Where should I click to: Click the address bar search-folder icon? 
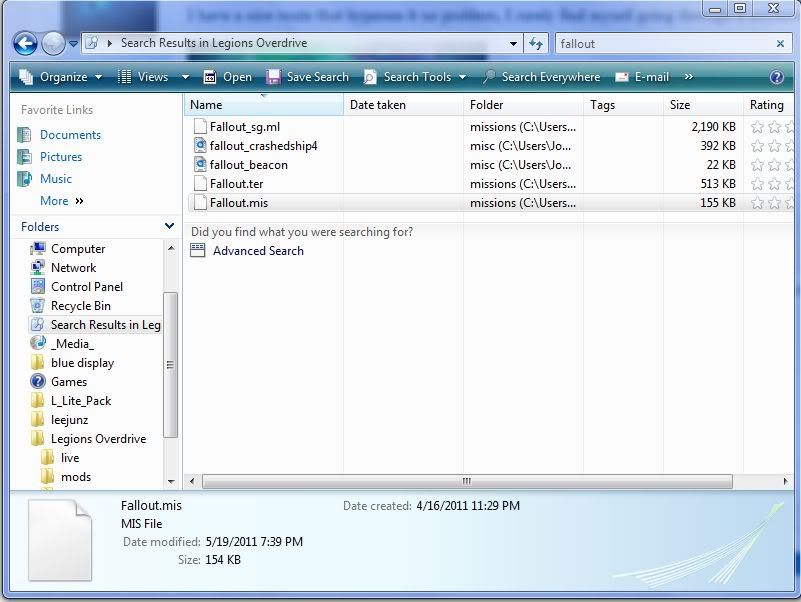91,43
